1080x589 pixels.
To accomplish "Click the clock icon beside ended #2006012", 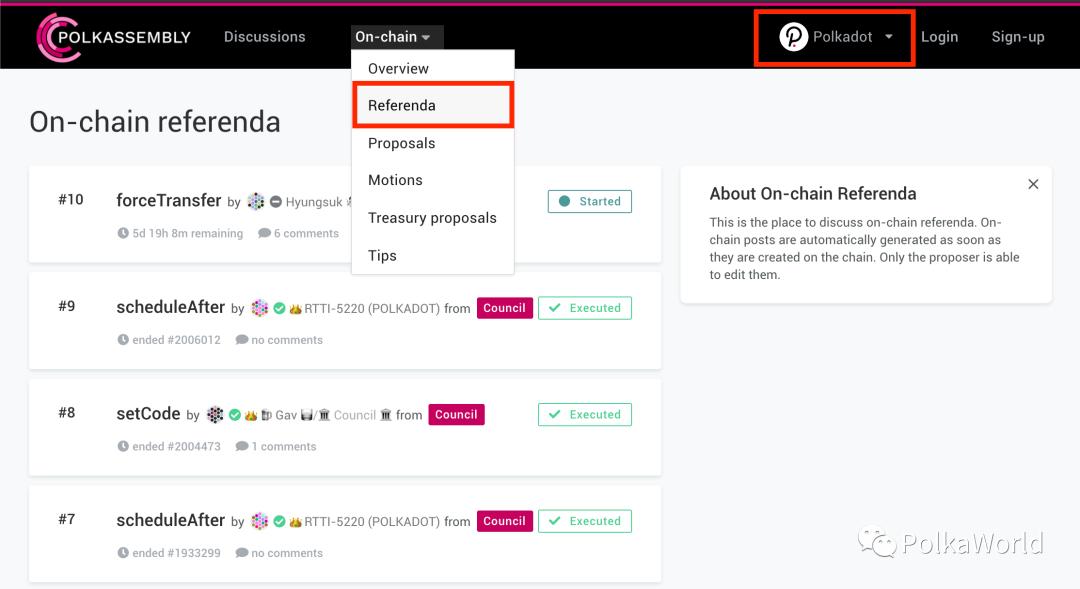I will pyautogui.click(x=123, y=340).
